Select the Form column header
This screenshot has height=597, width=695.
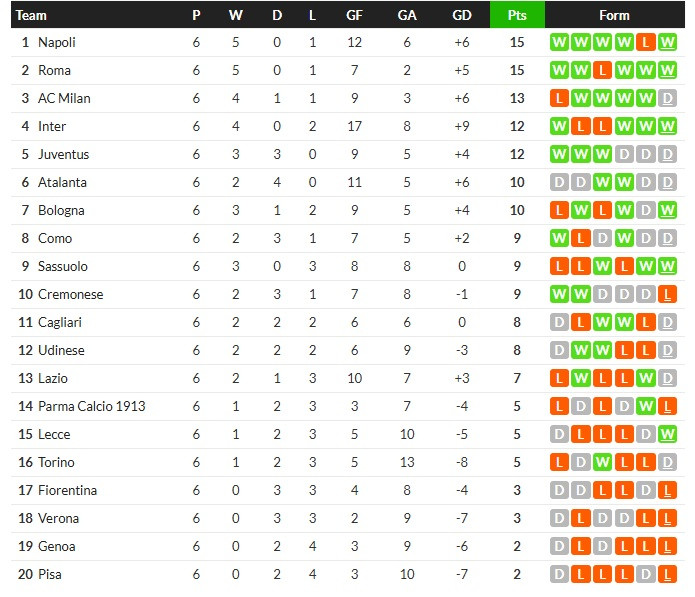click(614, 15)
